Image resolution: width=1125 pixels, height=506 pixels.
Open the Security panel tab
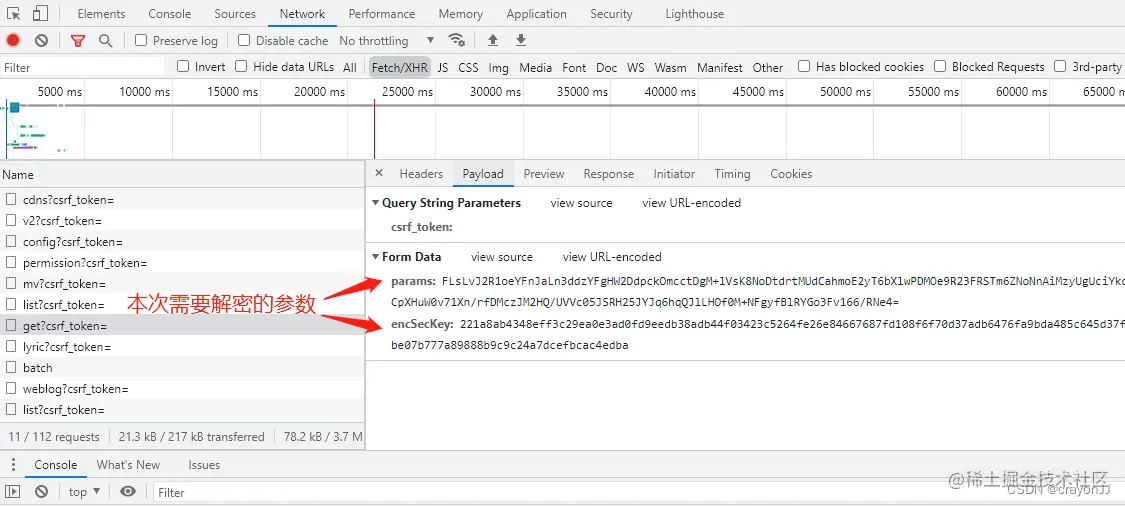(x=611, y=14)
